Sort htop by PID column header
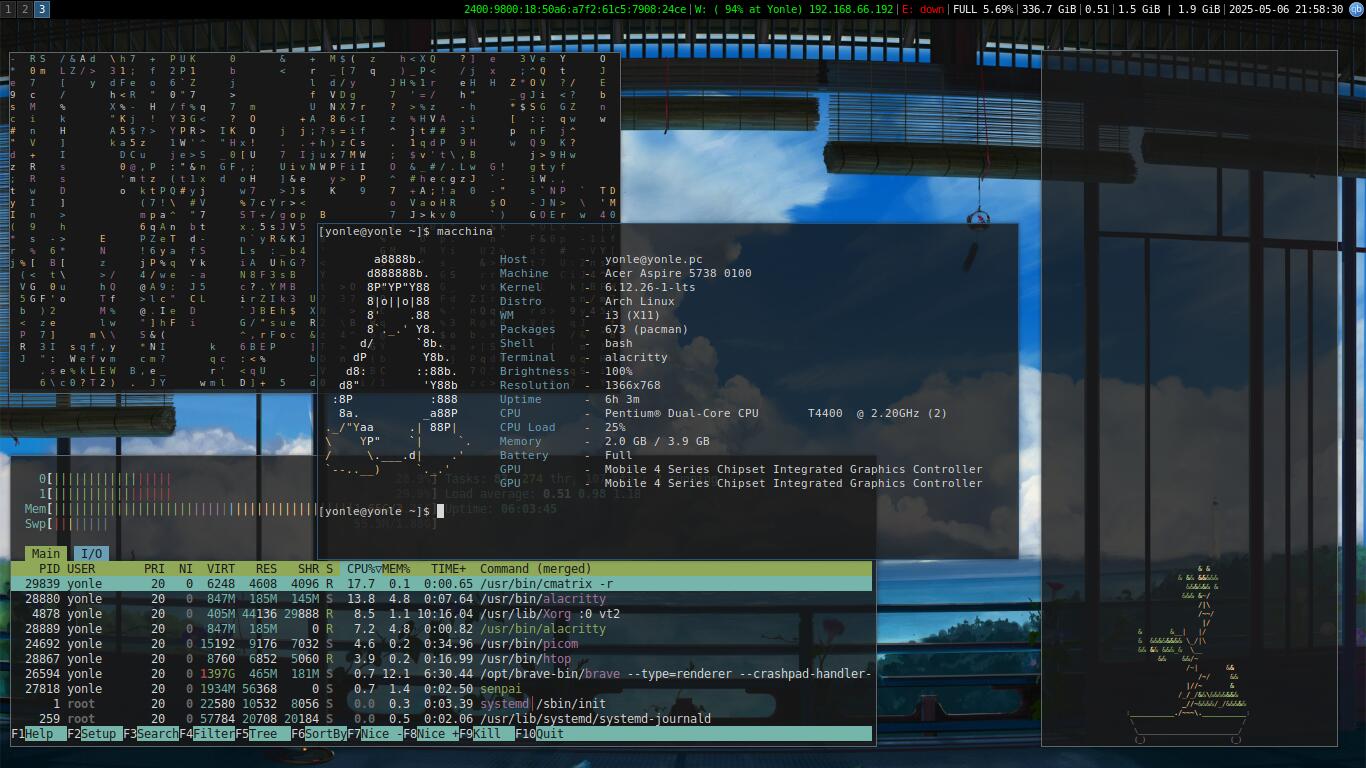Viewport: 1366px width, 768px height. pos(49,569)
